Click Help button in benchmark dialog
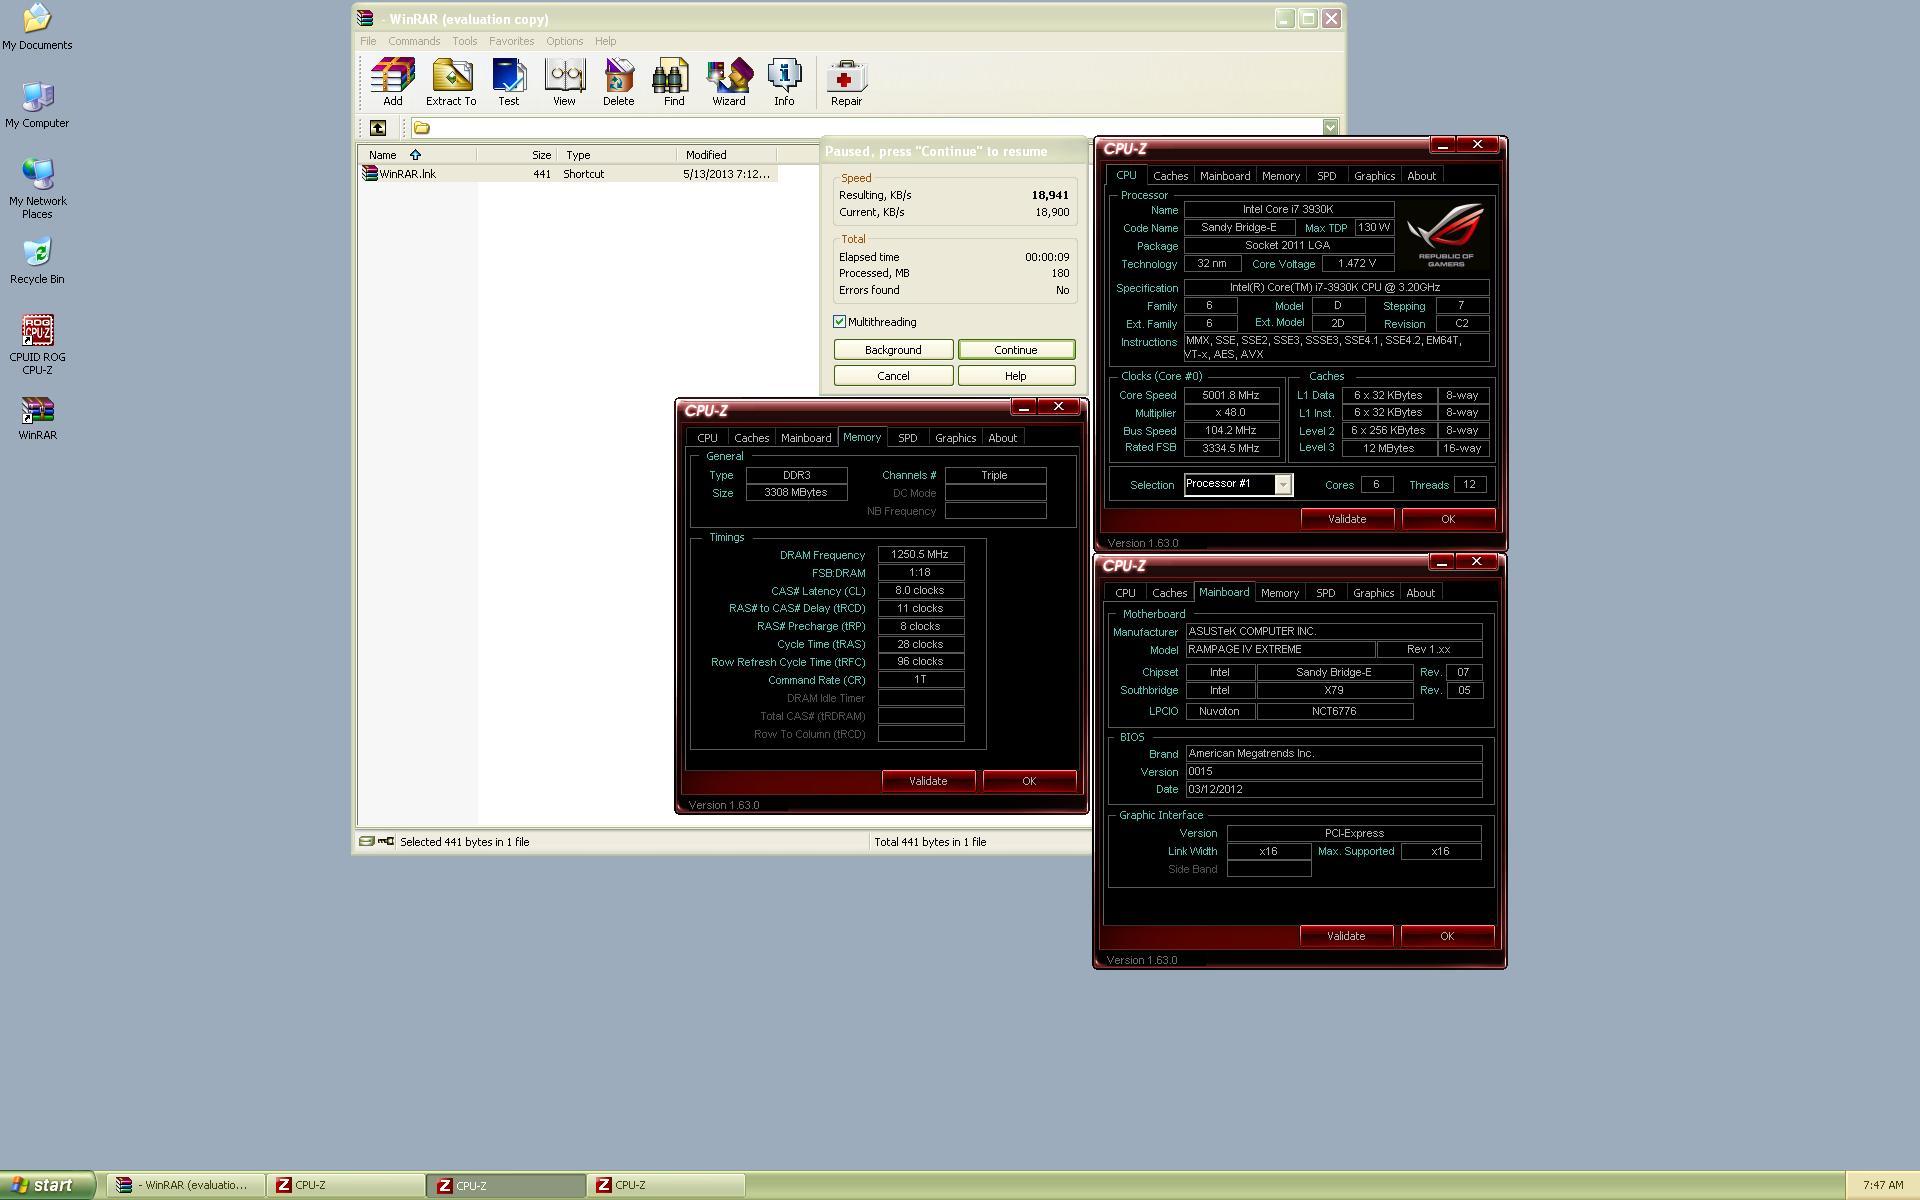This screenshot has width=1920, height=1200. (1016, 376)
